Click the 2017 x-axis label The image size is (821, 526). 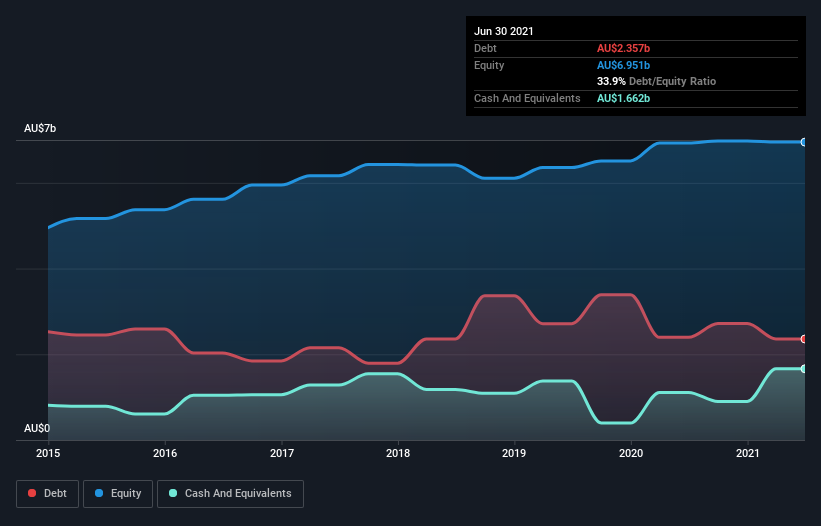pos(282,453)
